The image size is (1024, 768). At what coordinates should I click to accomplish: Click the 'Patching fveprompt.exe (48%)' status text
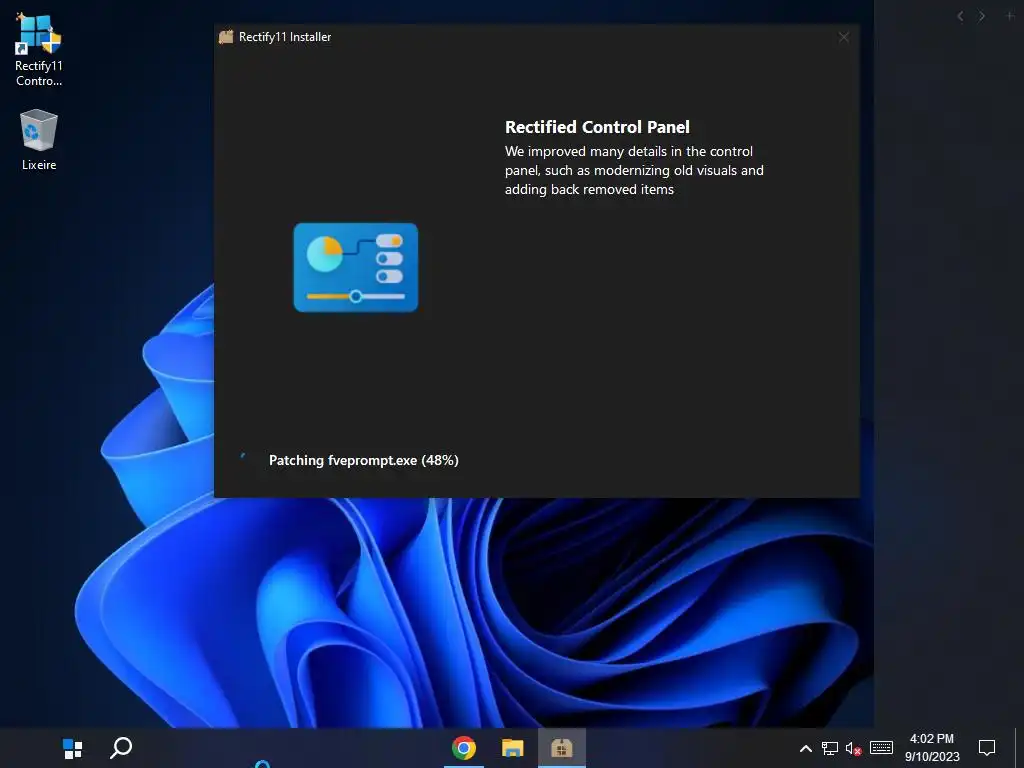[364, 460]
